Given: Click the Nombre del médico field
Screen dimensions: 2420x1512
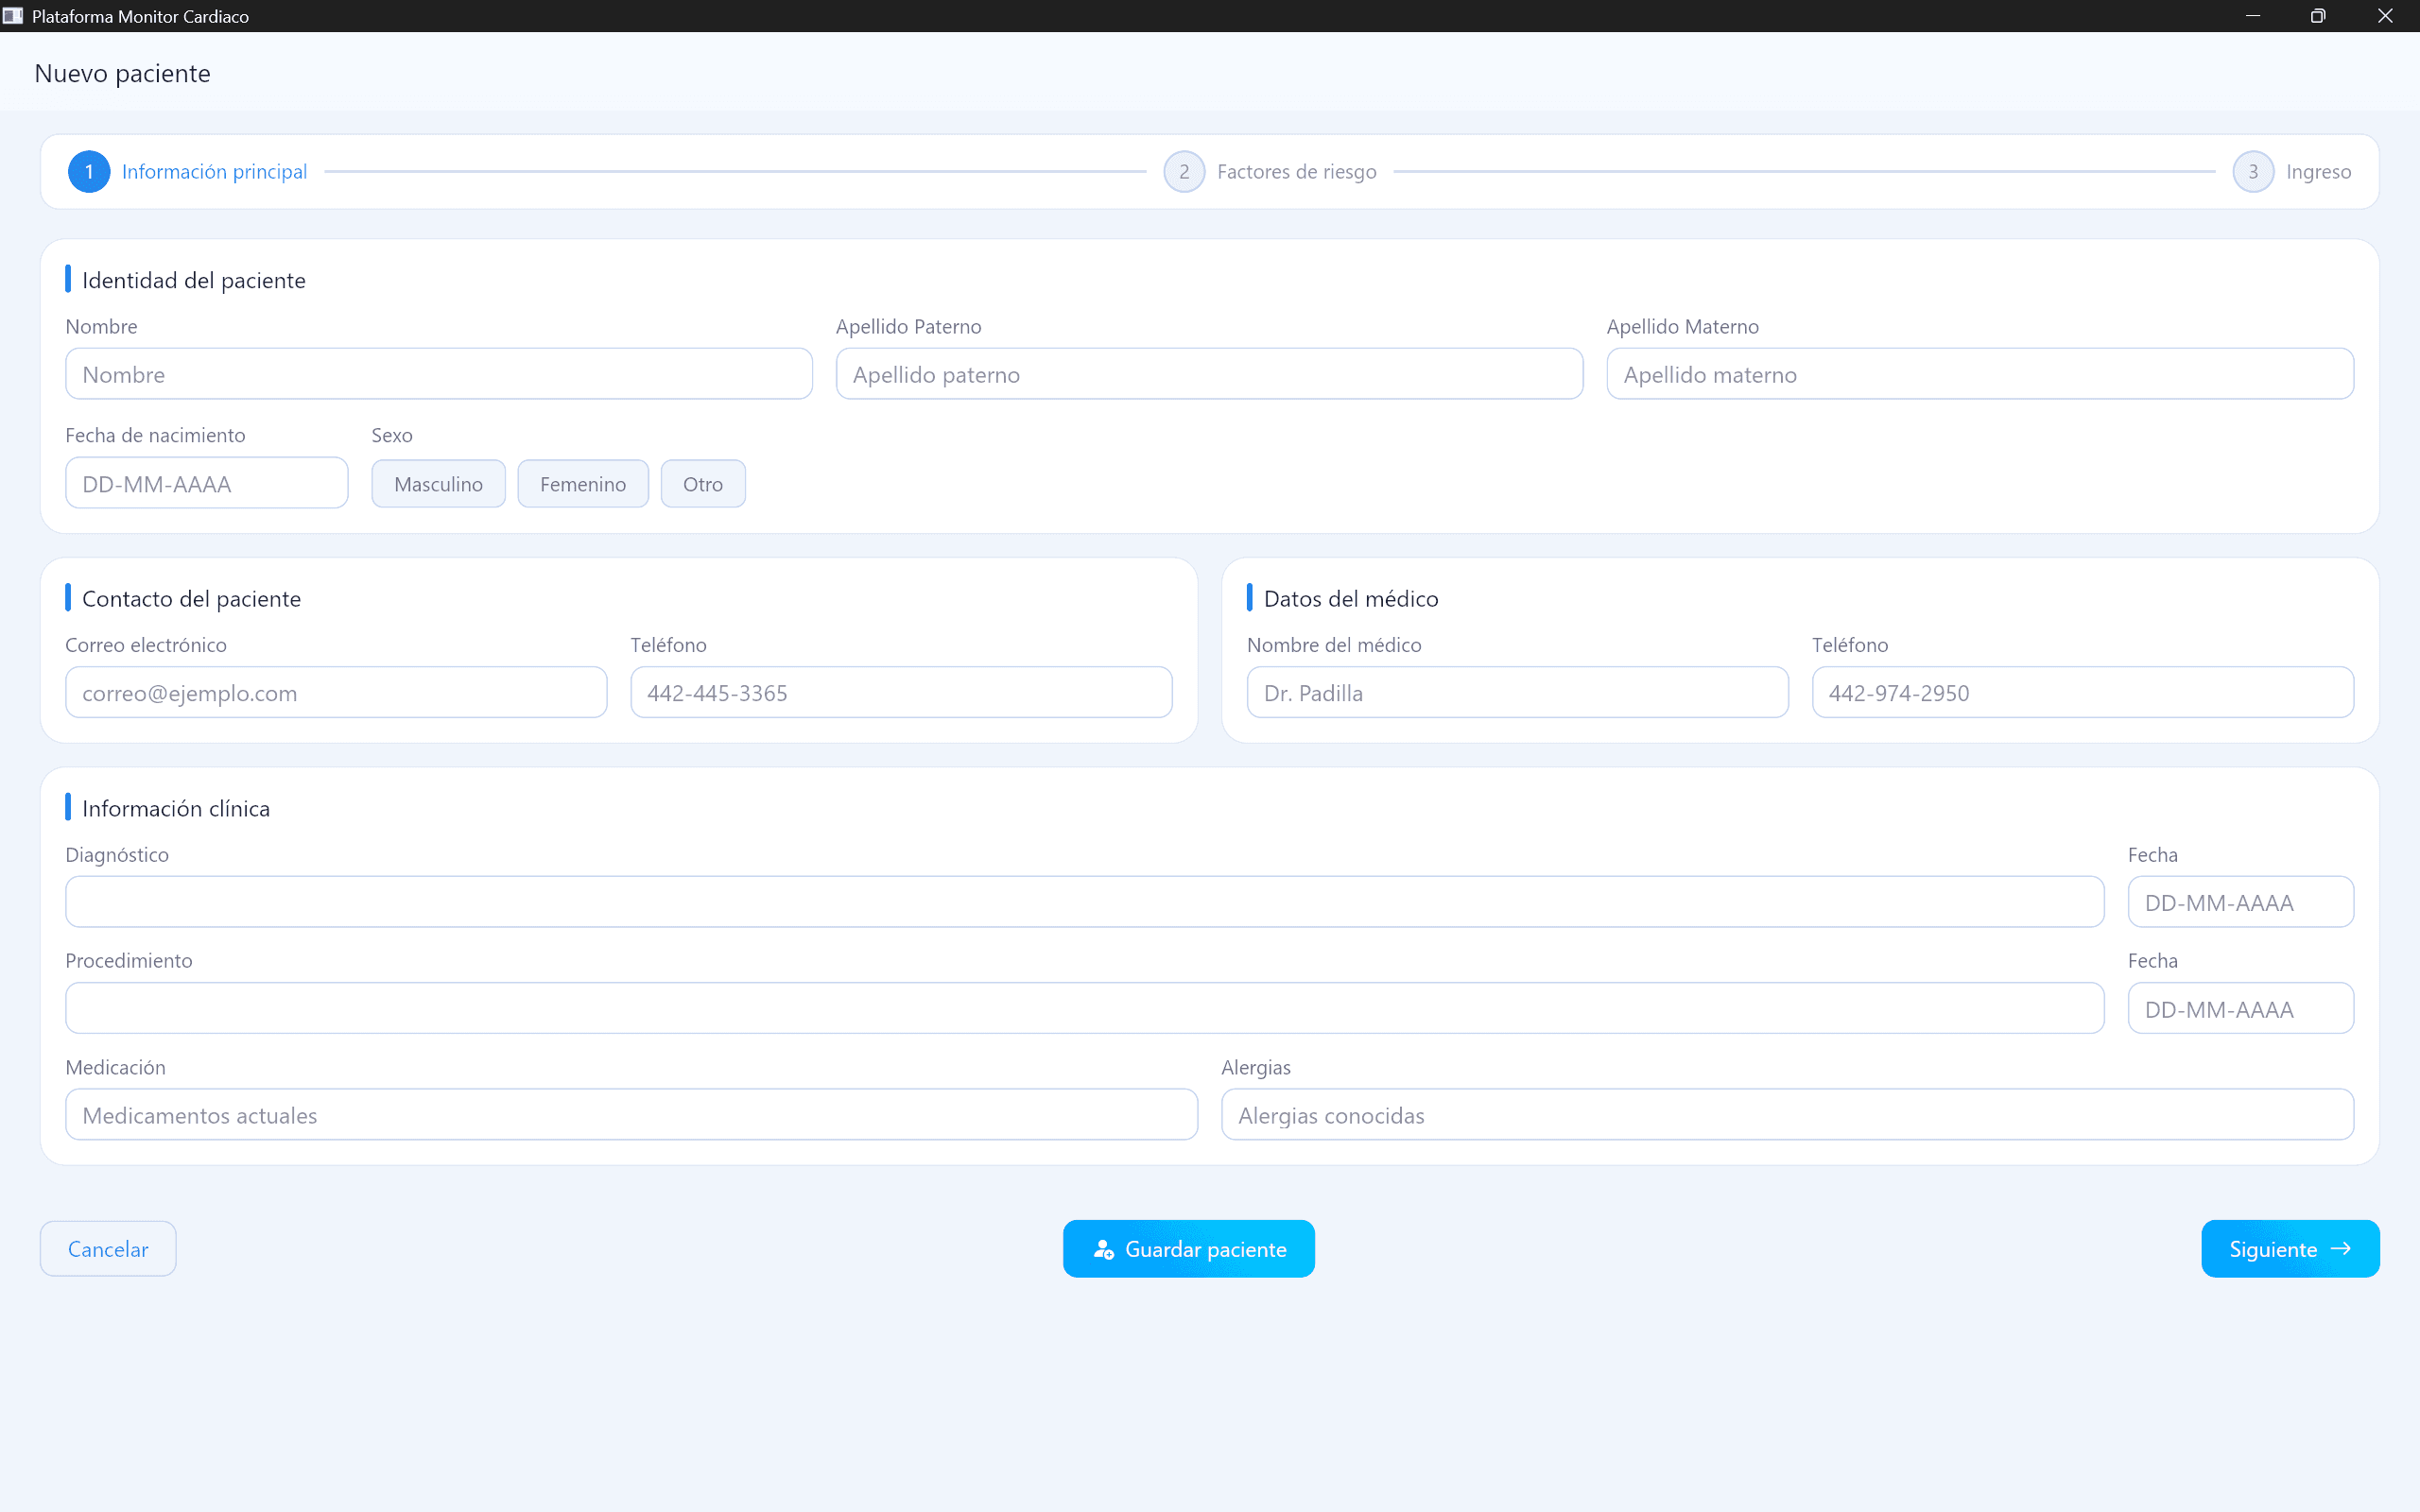Looking at the screenshot, I should click(x=1517, y=692).
